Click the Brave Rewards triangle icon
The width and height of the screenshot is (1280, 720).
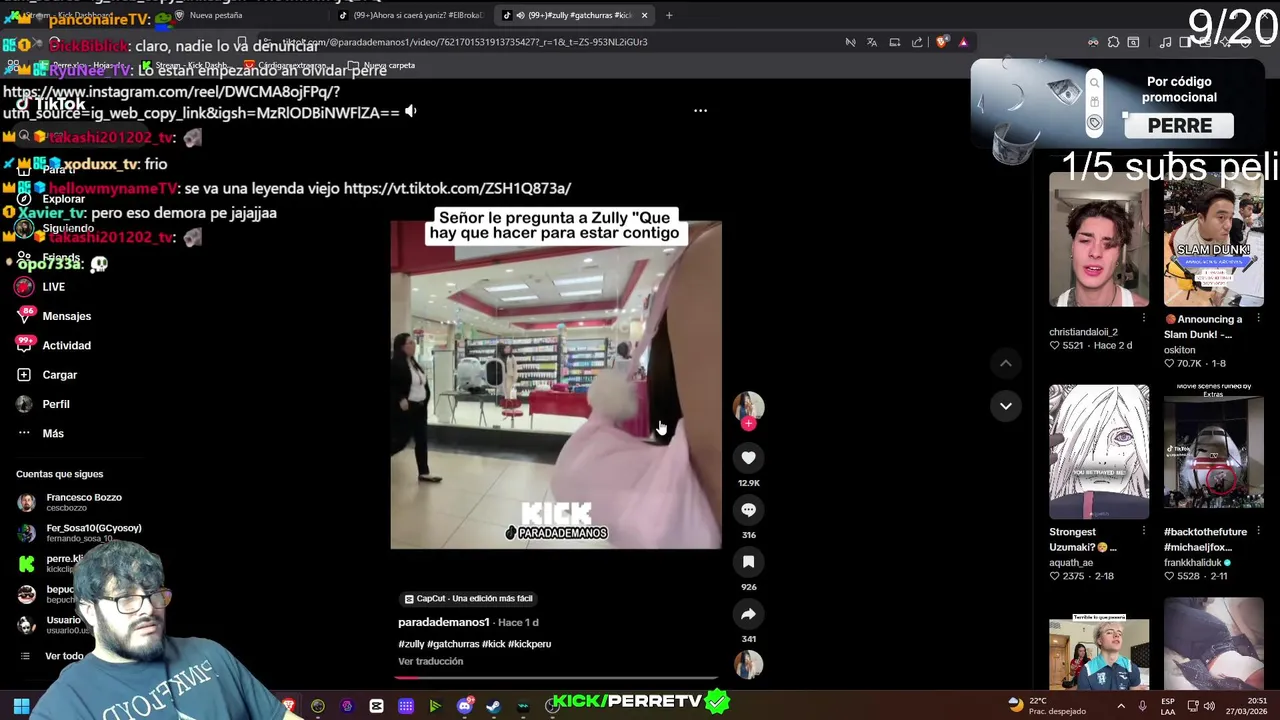point(963,42)
